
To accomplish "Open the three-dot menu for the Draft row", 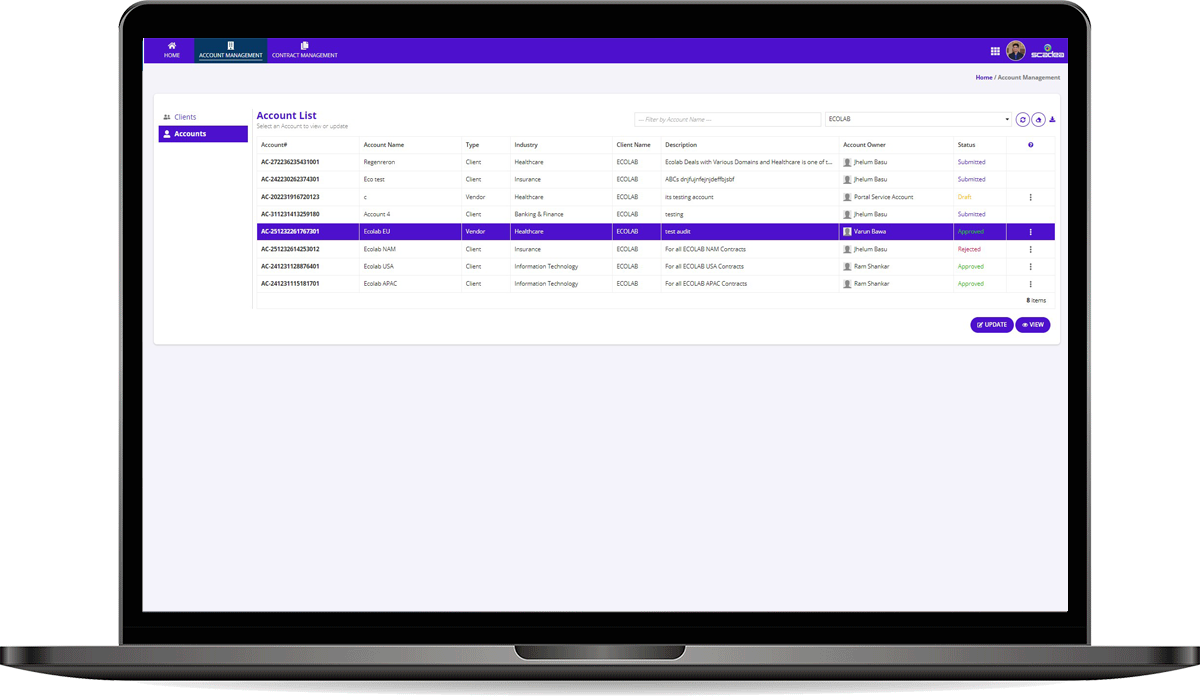I will point(1030,197).
